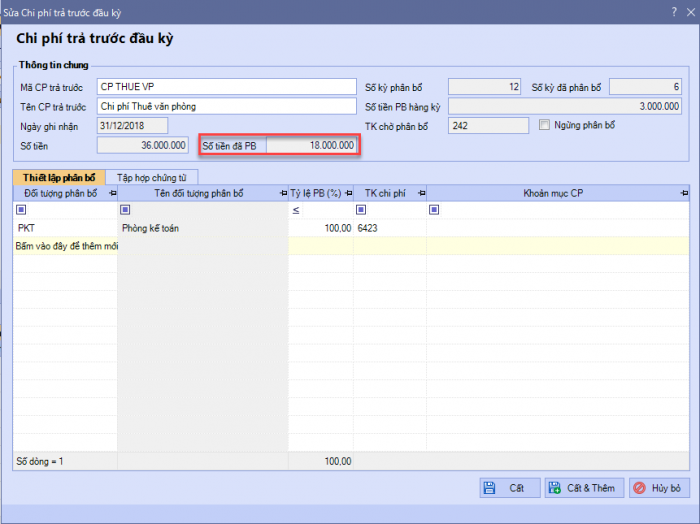Viewport: 700px width, 524px height.
Task: Enable the Ngừng phân bổ checkbox
Action: tap(545, 125)
